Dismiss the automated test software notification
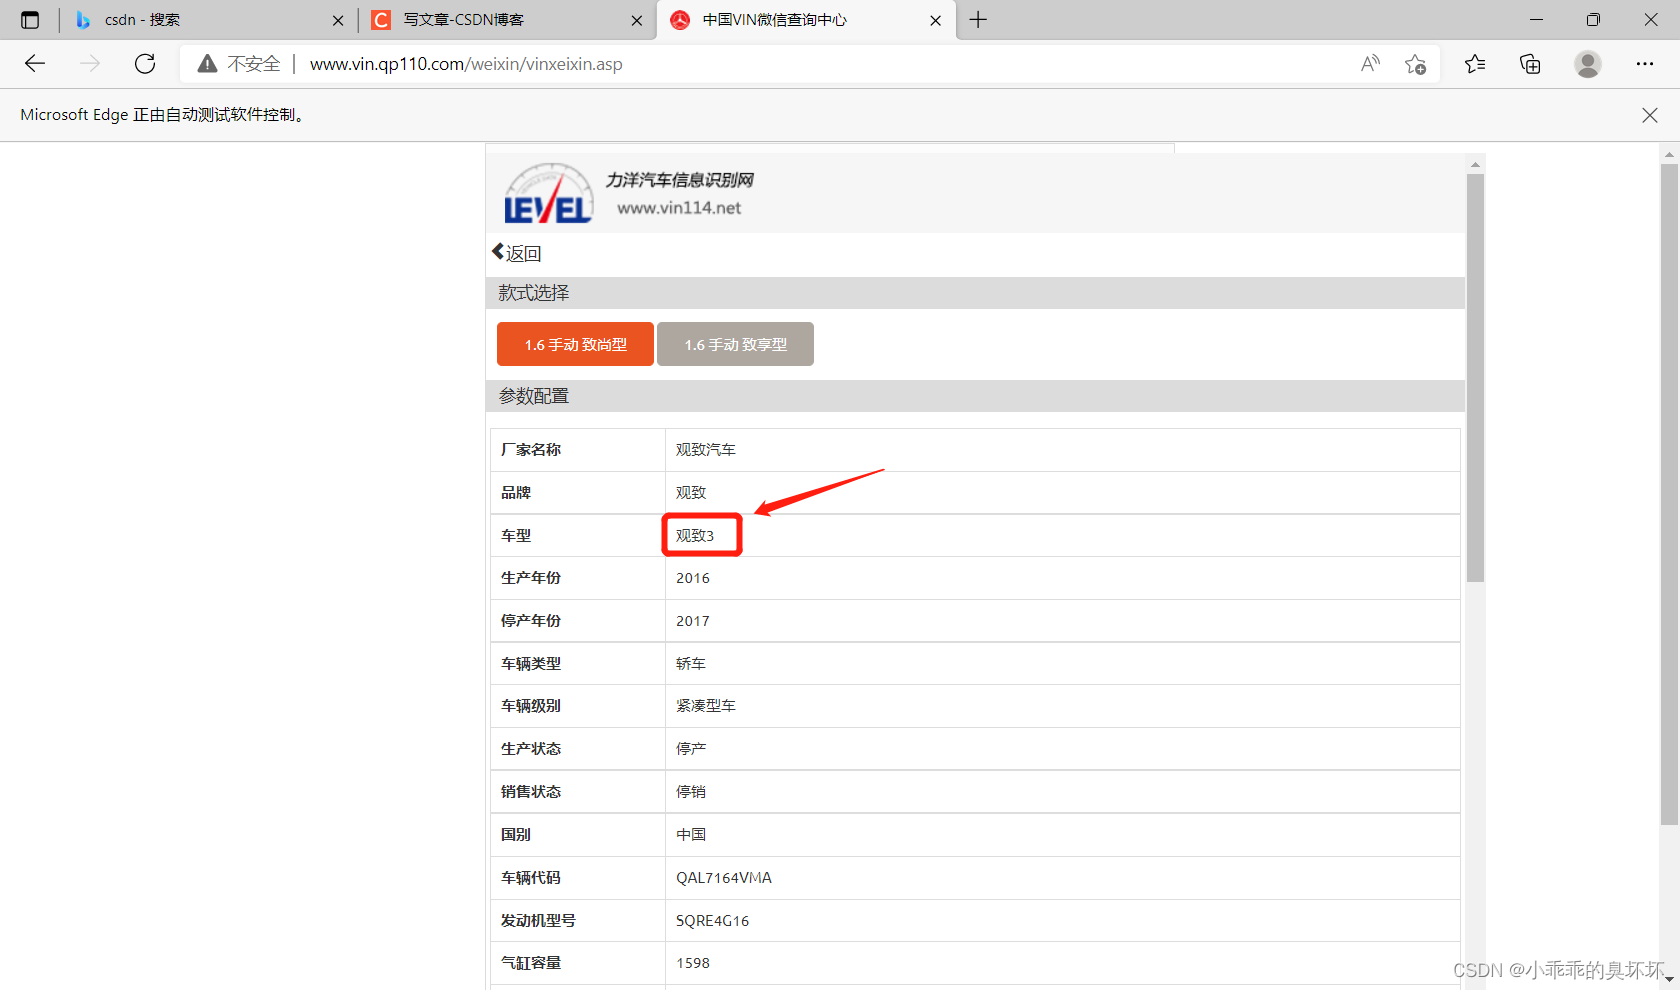 pyautogui.click(x=1650, y=115)
